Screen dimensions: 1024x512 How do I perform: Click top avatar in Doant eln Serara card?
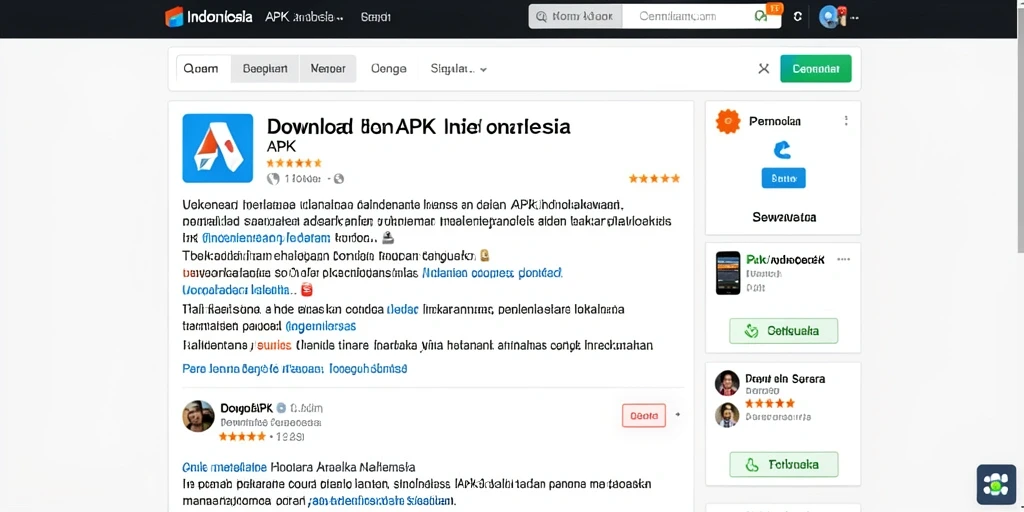tap(728, 383)
